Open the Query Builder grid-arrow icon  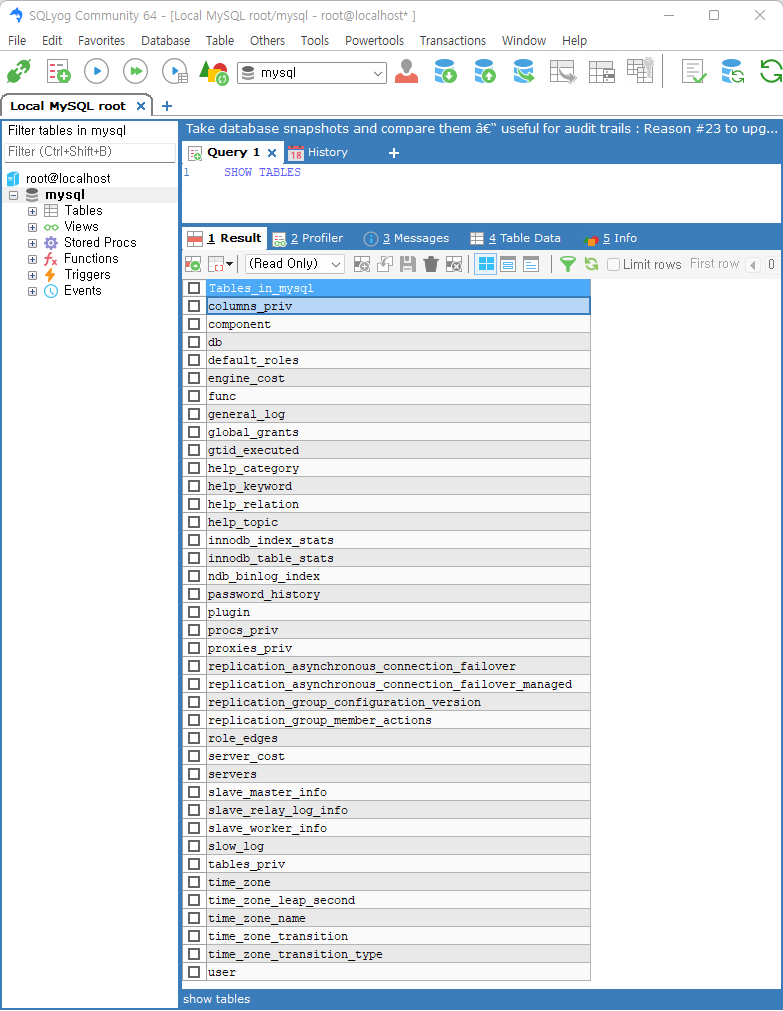pos(563,71)
